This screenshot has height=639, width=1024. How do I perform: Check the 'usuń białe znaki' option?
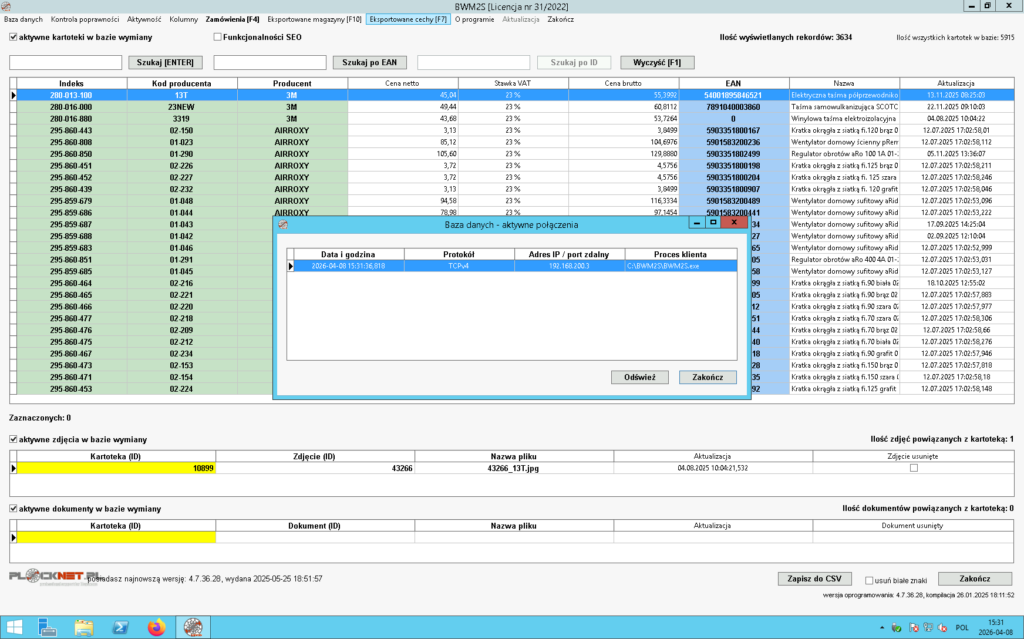[x=867, y=579]
